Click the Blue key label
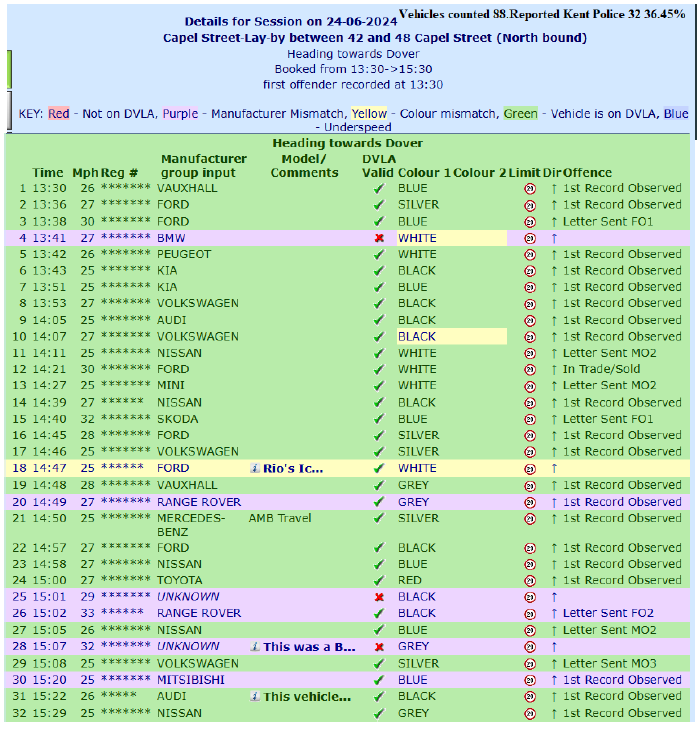Image resolution: width=700 pixels, height=734 pixels. tap(676, 114)
